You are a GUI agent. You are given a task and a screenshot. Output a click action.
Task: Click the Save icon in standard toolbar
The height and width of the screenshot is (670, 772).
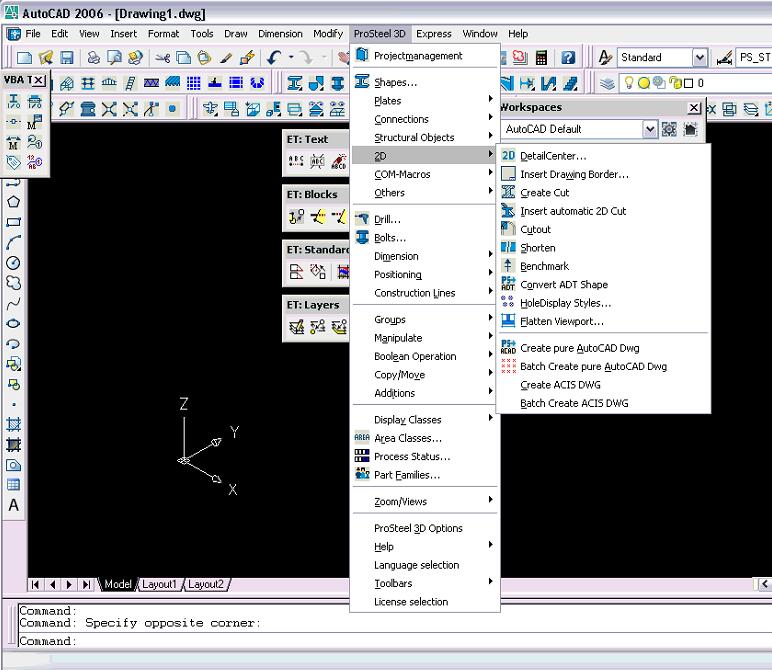pyautogui.click(x=66, y=58)
